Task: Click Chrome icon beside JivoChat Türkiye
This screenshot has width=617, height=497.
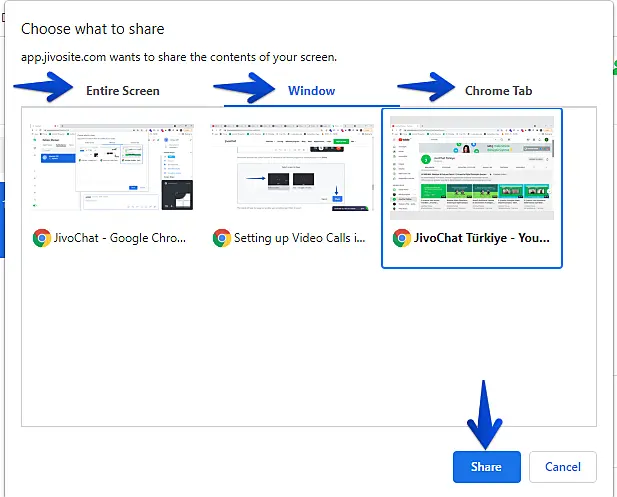Action: 402,238
